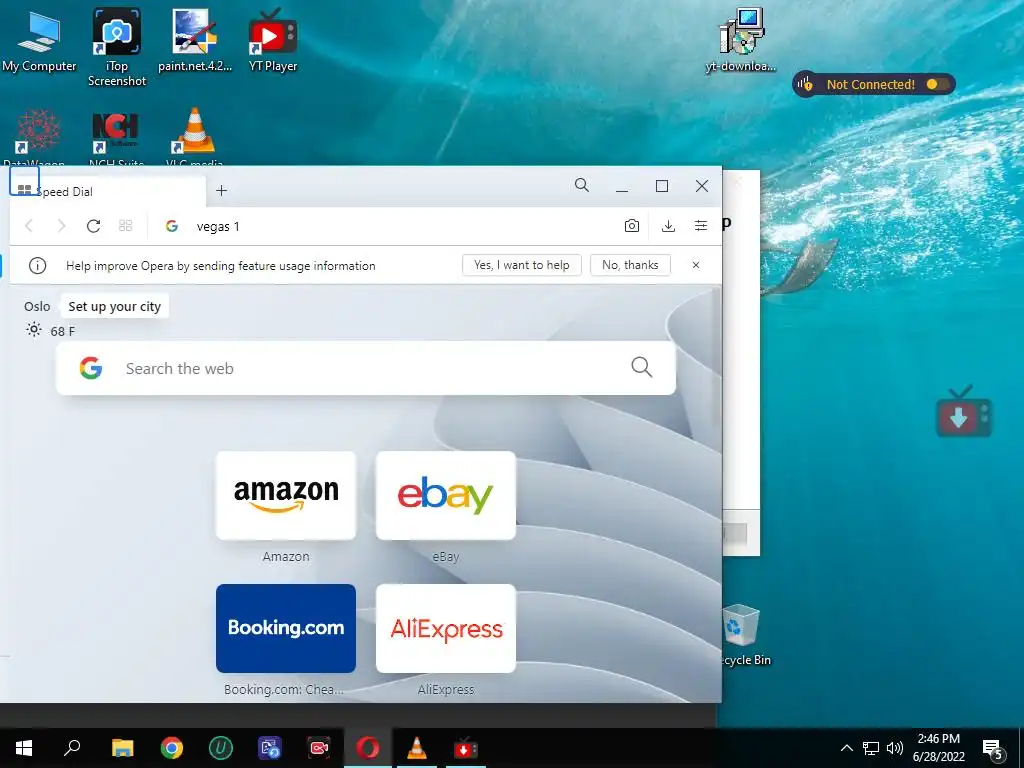
Task: Open the Amazon speed dial tile
Action: point(286,496)
